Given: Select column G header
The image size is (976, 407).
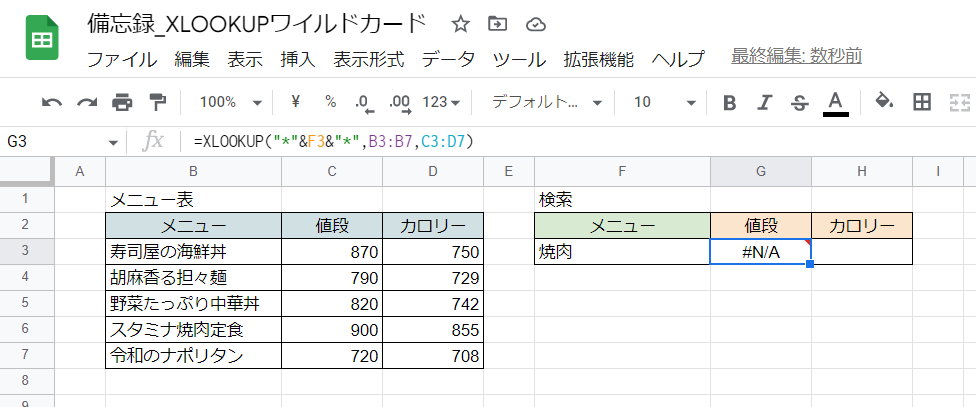Looking at the screenshot, I should click(761, 172).
